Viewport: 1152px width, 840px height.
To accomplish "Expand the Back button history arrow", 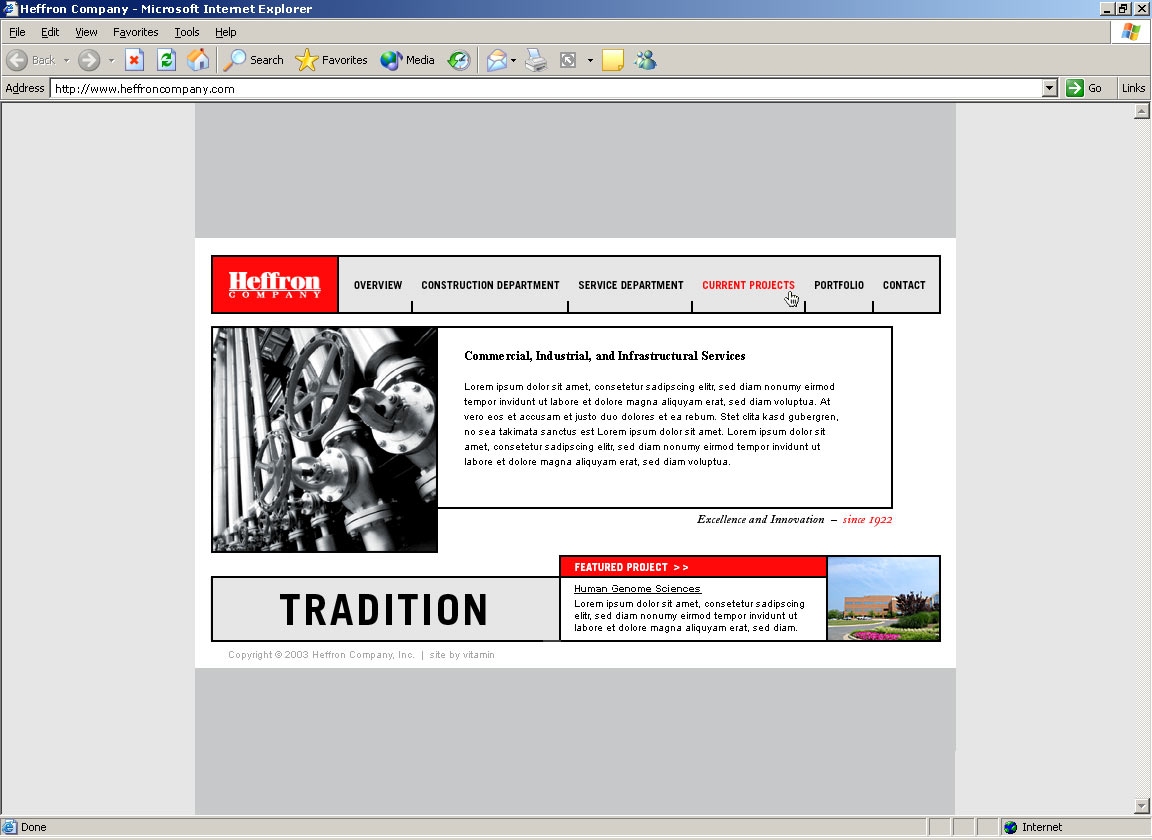I will pos(66,60).
